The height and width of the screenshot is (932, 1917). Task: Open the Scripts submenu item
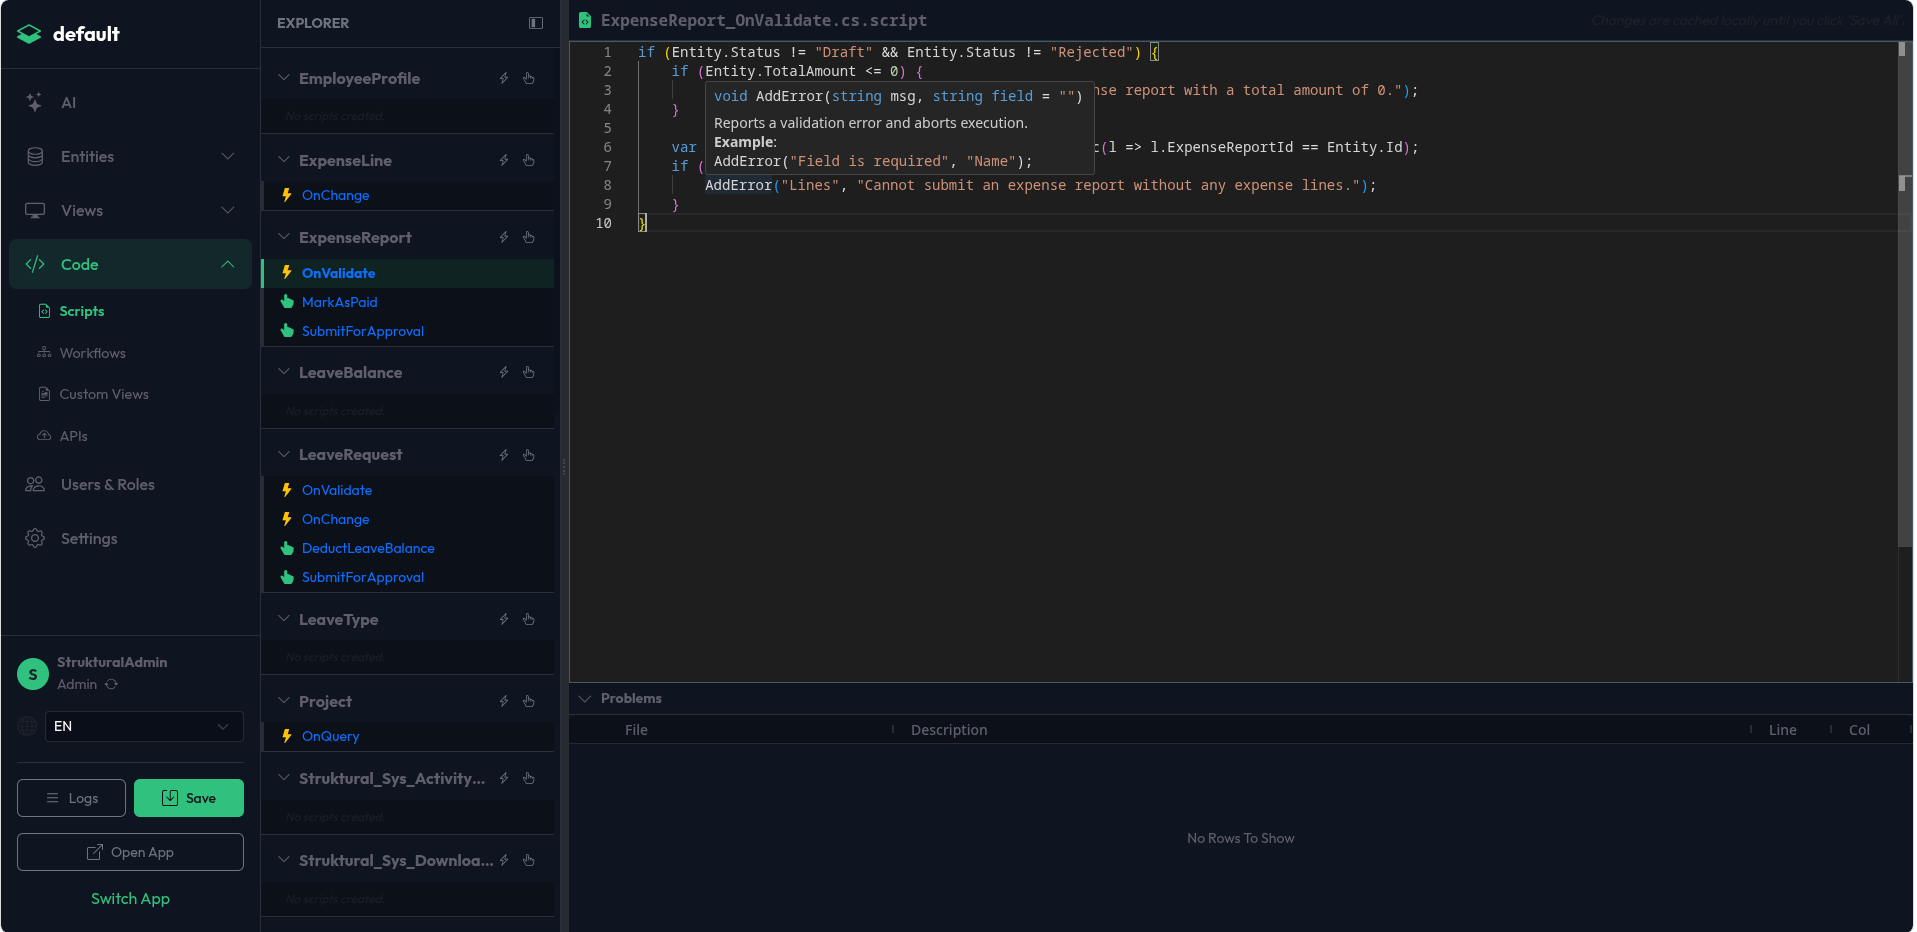pos(81,311)
